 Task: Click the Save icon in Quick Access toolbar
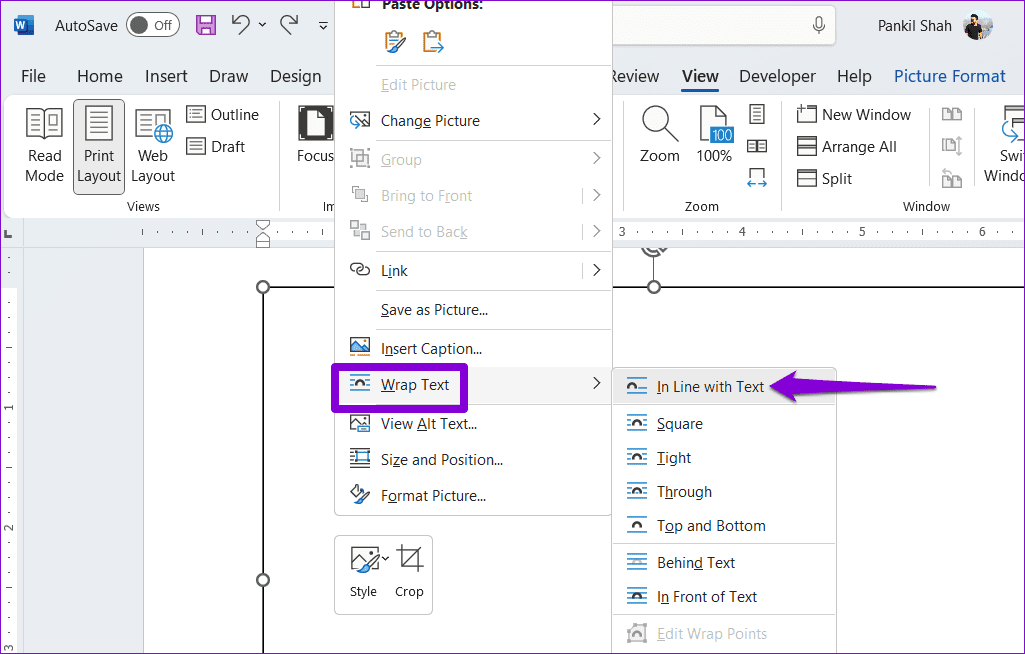tap(205, 25)
